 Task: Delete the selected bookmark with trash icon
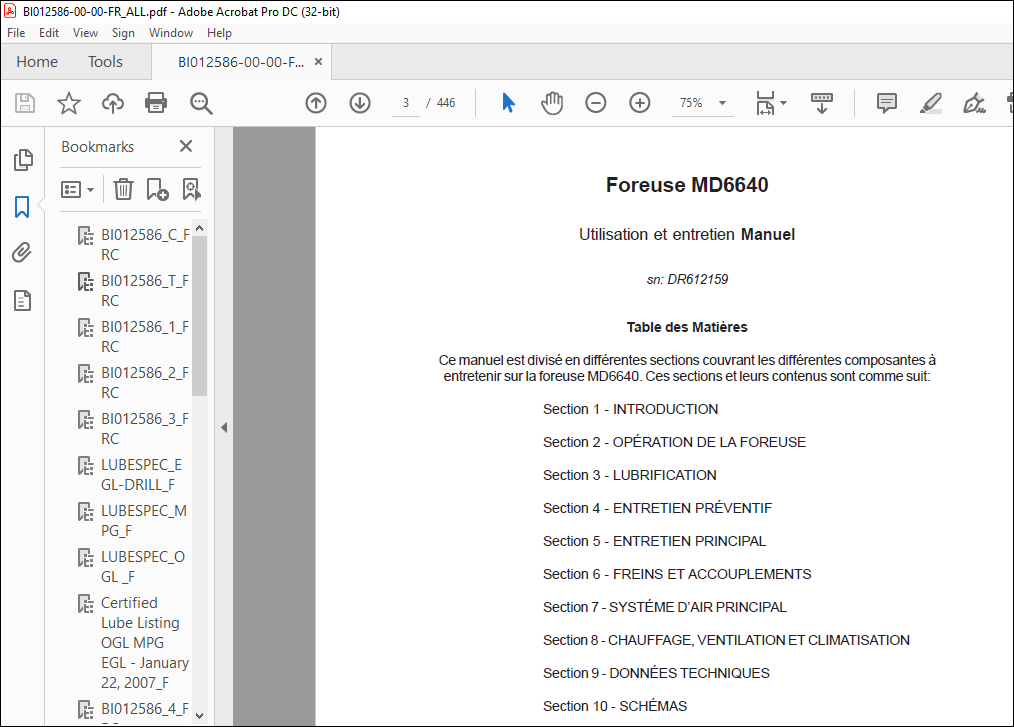click(123, 190)
